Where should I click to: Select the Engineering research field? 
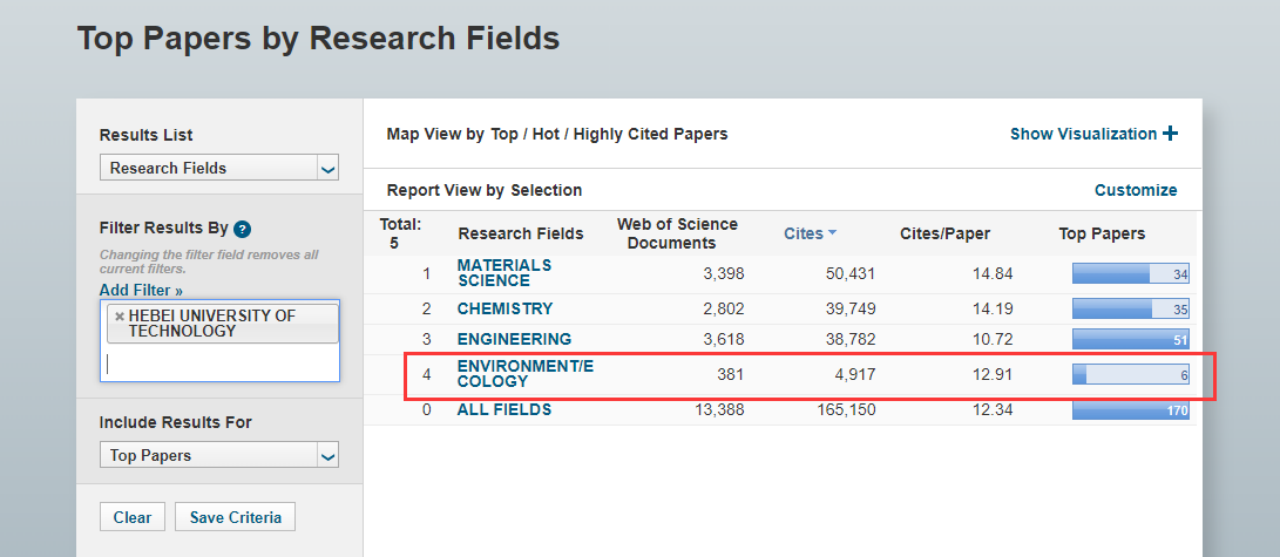click(x=514, y=339)
